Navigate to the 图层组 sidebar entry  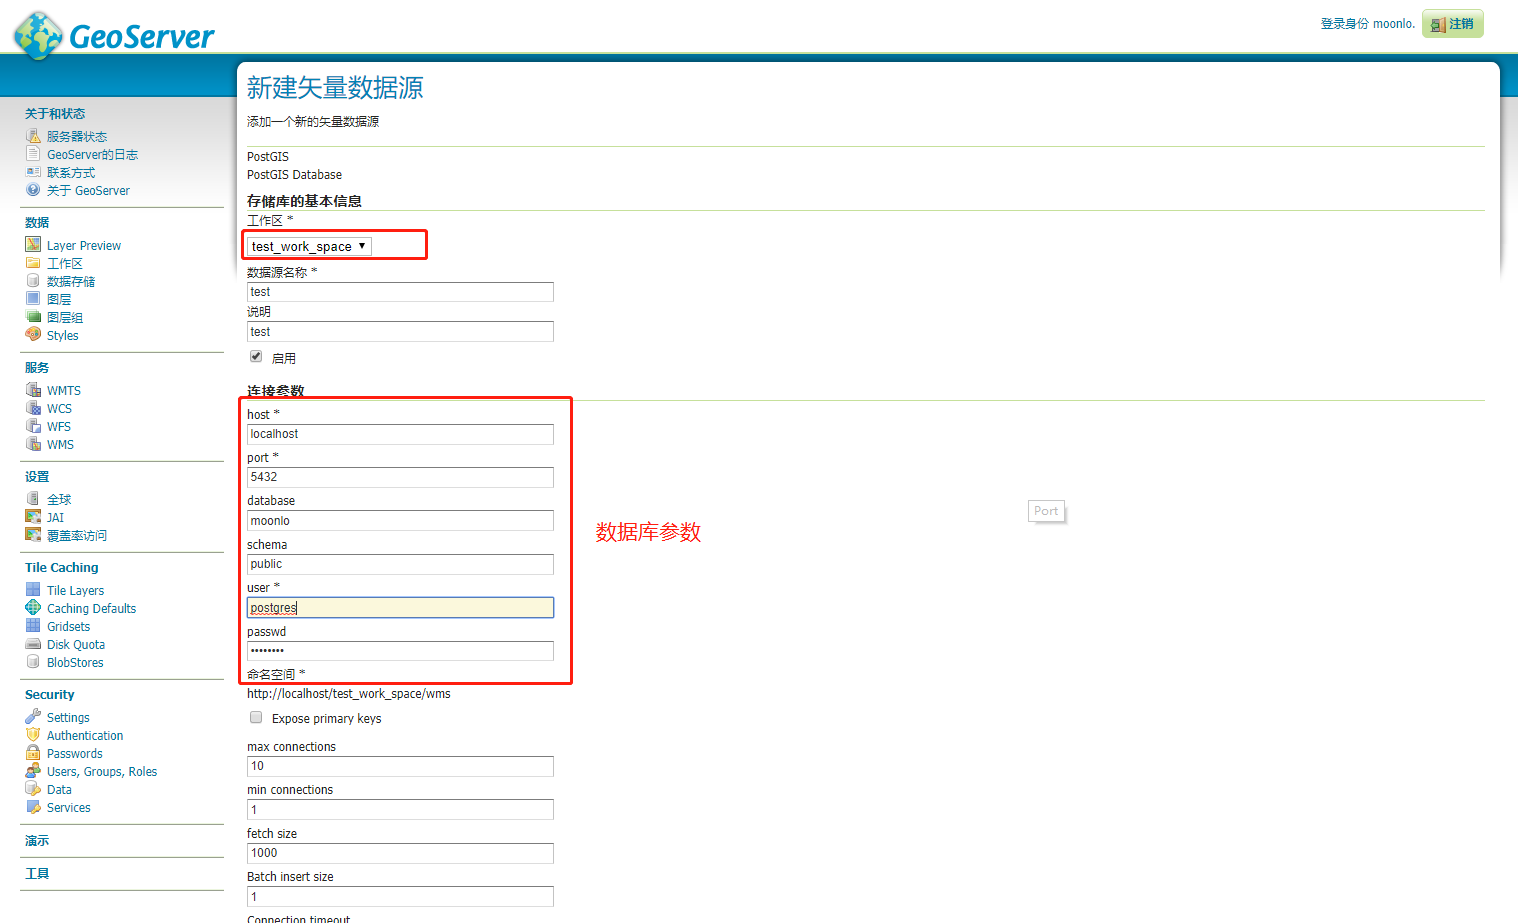63,317
